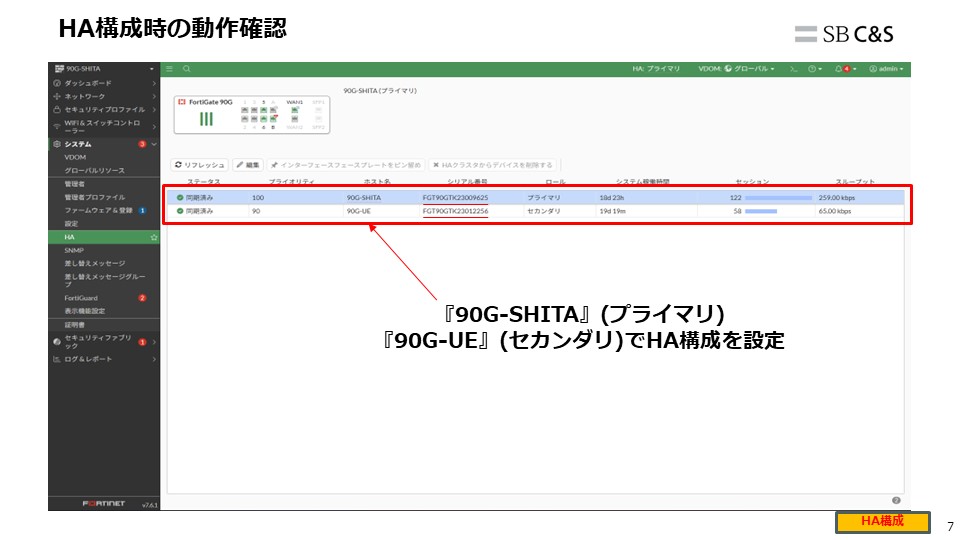
Task: Click the 編集 button
Action: click(248, 165)
